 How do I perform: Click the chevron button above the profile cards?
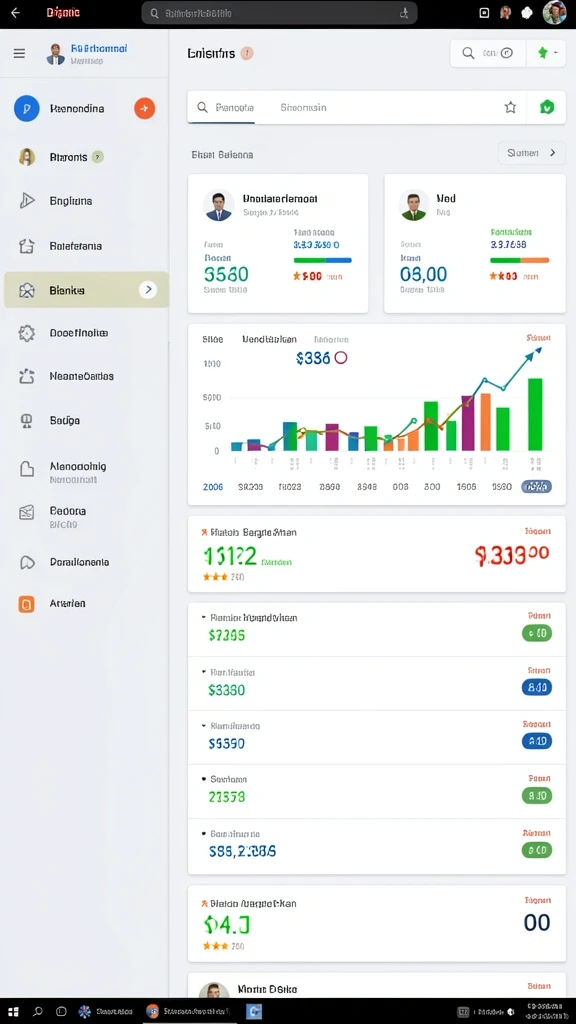pyautogui.click(x=533, y=153)
